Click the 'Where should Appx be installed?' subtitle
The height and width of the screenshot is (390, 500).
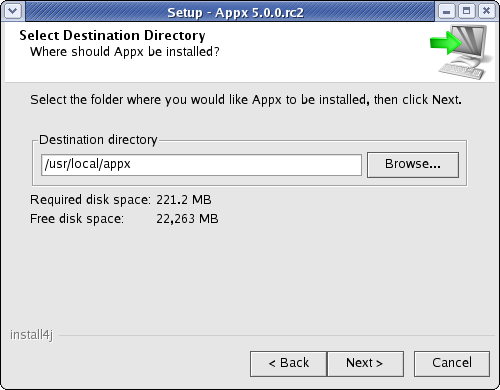(x=125, y=52)
